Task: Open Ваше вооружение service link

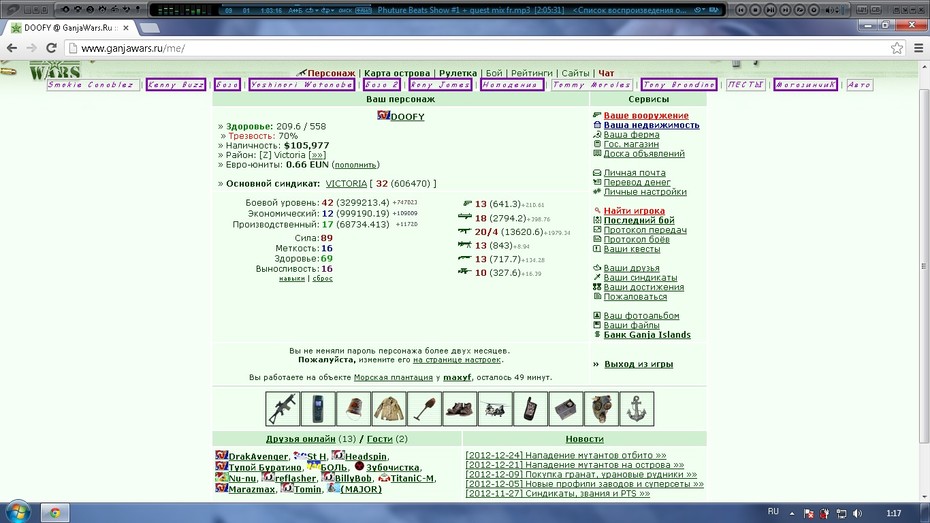Action: tap(646, 116)
